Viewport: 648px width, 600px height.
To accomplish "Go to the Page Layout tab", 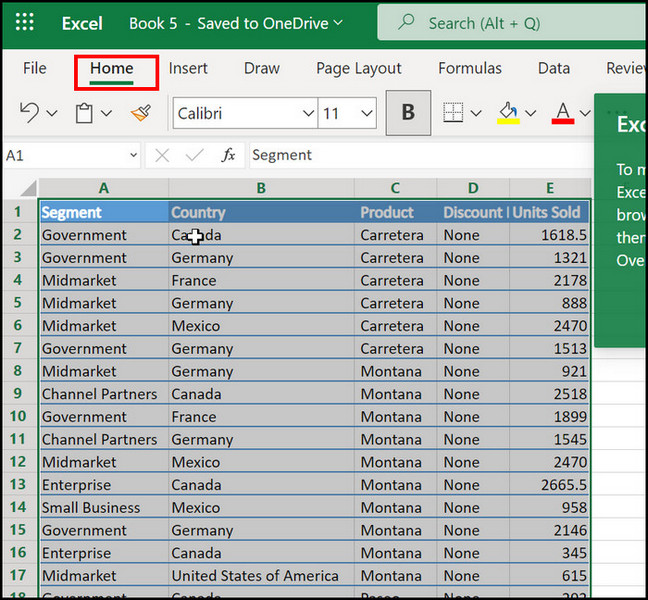I will [359, 68].
